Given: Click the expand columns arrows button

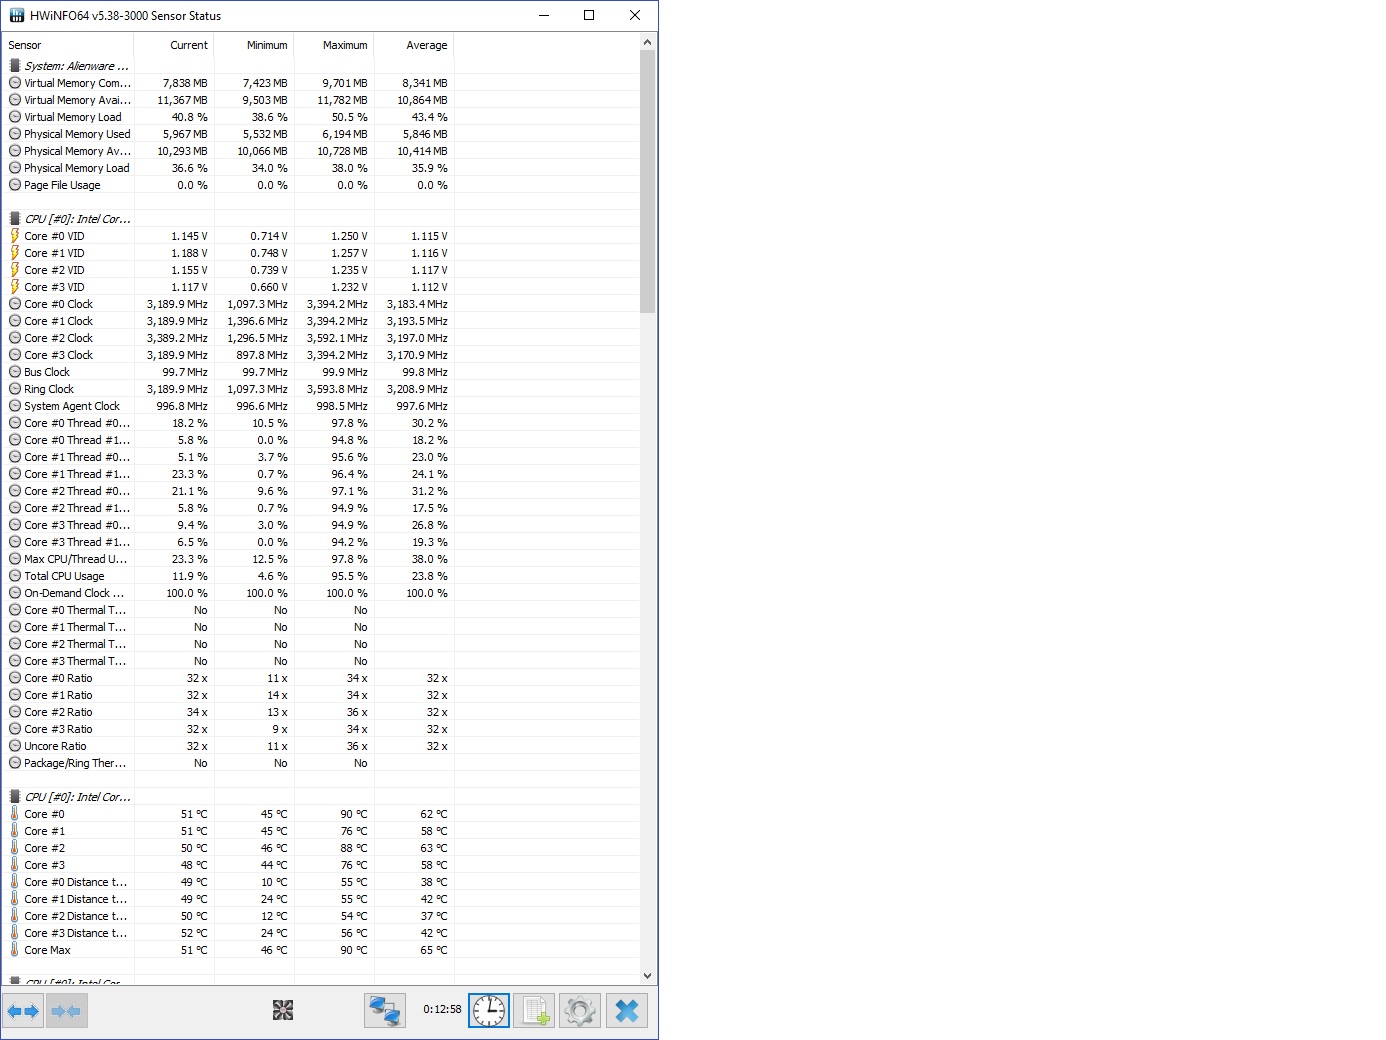Looking at the screenshot, I should [x=23, y=1011].
